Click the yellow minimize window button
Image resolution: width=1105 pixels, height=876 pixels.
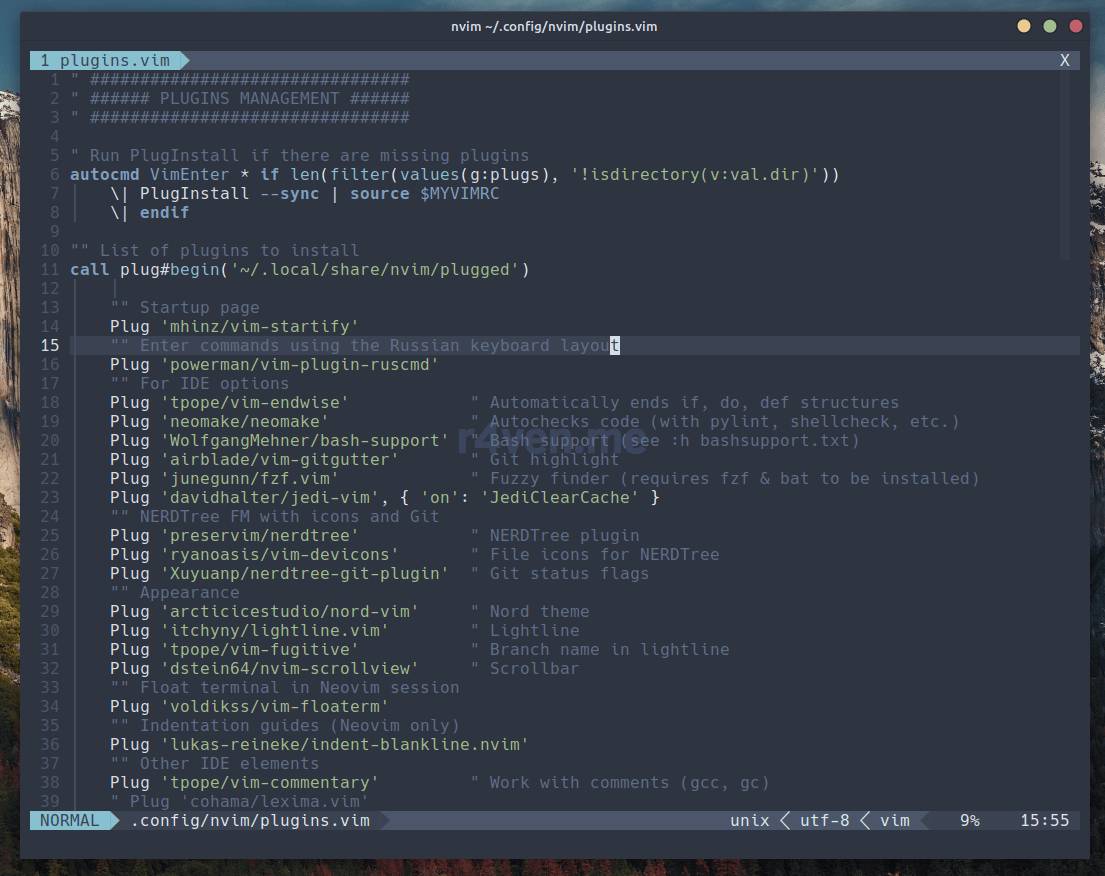[1023, 26]
